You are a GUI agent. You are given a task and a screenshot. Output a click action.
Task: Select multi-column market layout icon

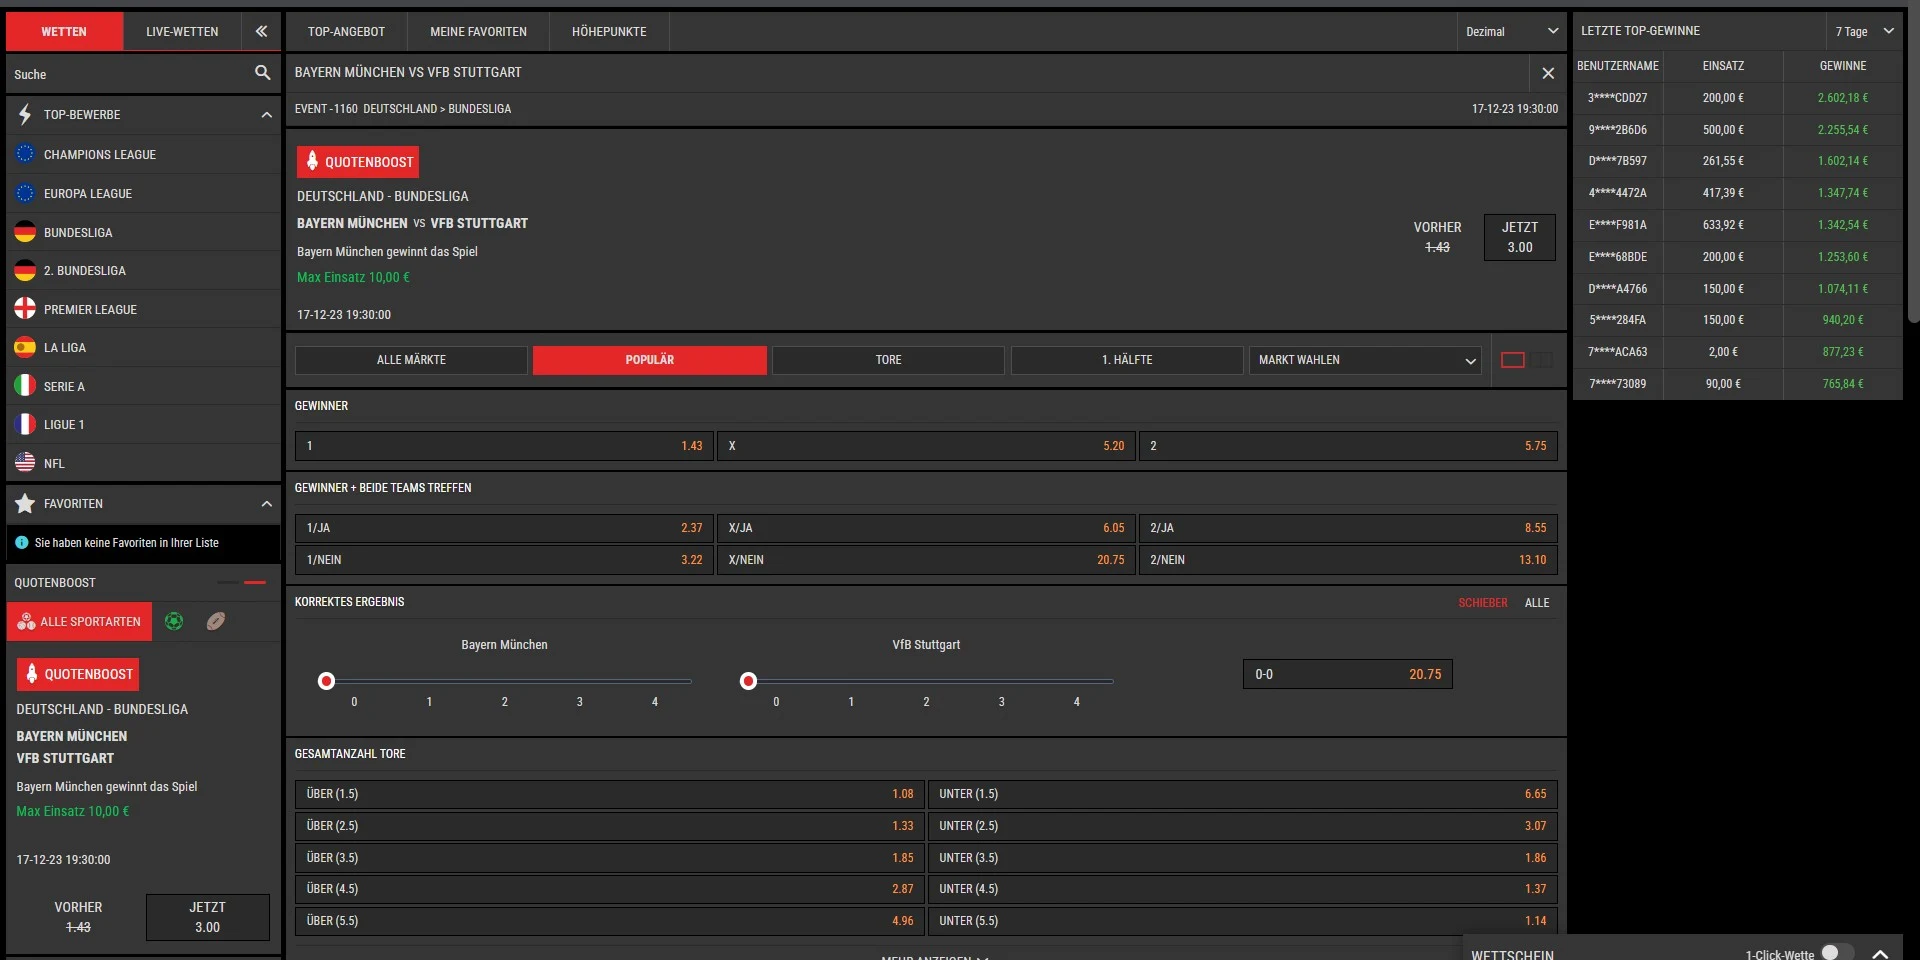tap(1543, 360)
